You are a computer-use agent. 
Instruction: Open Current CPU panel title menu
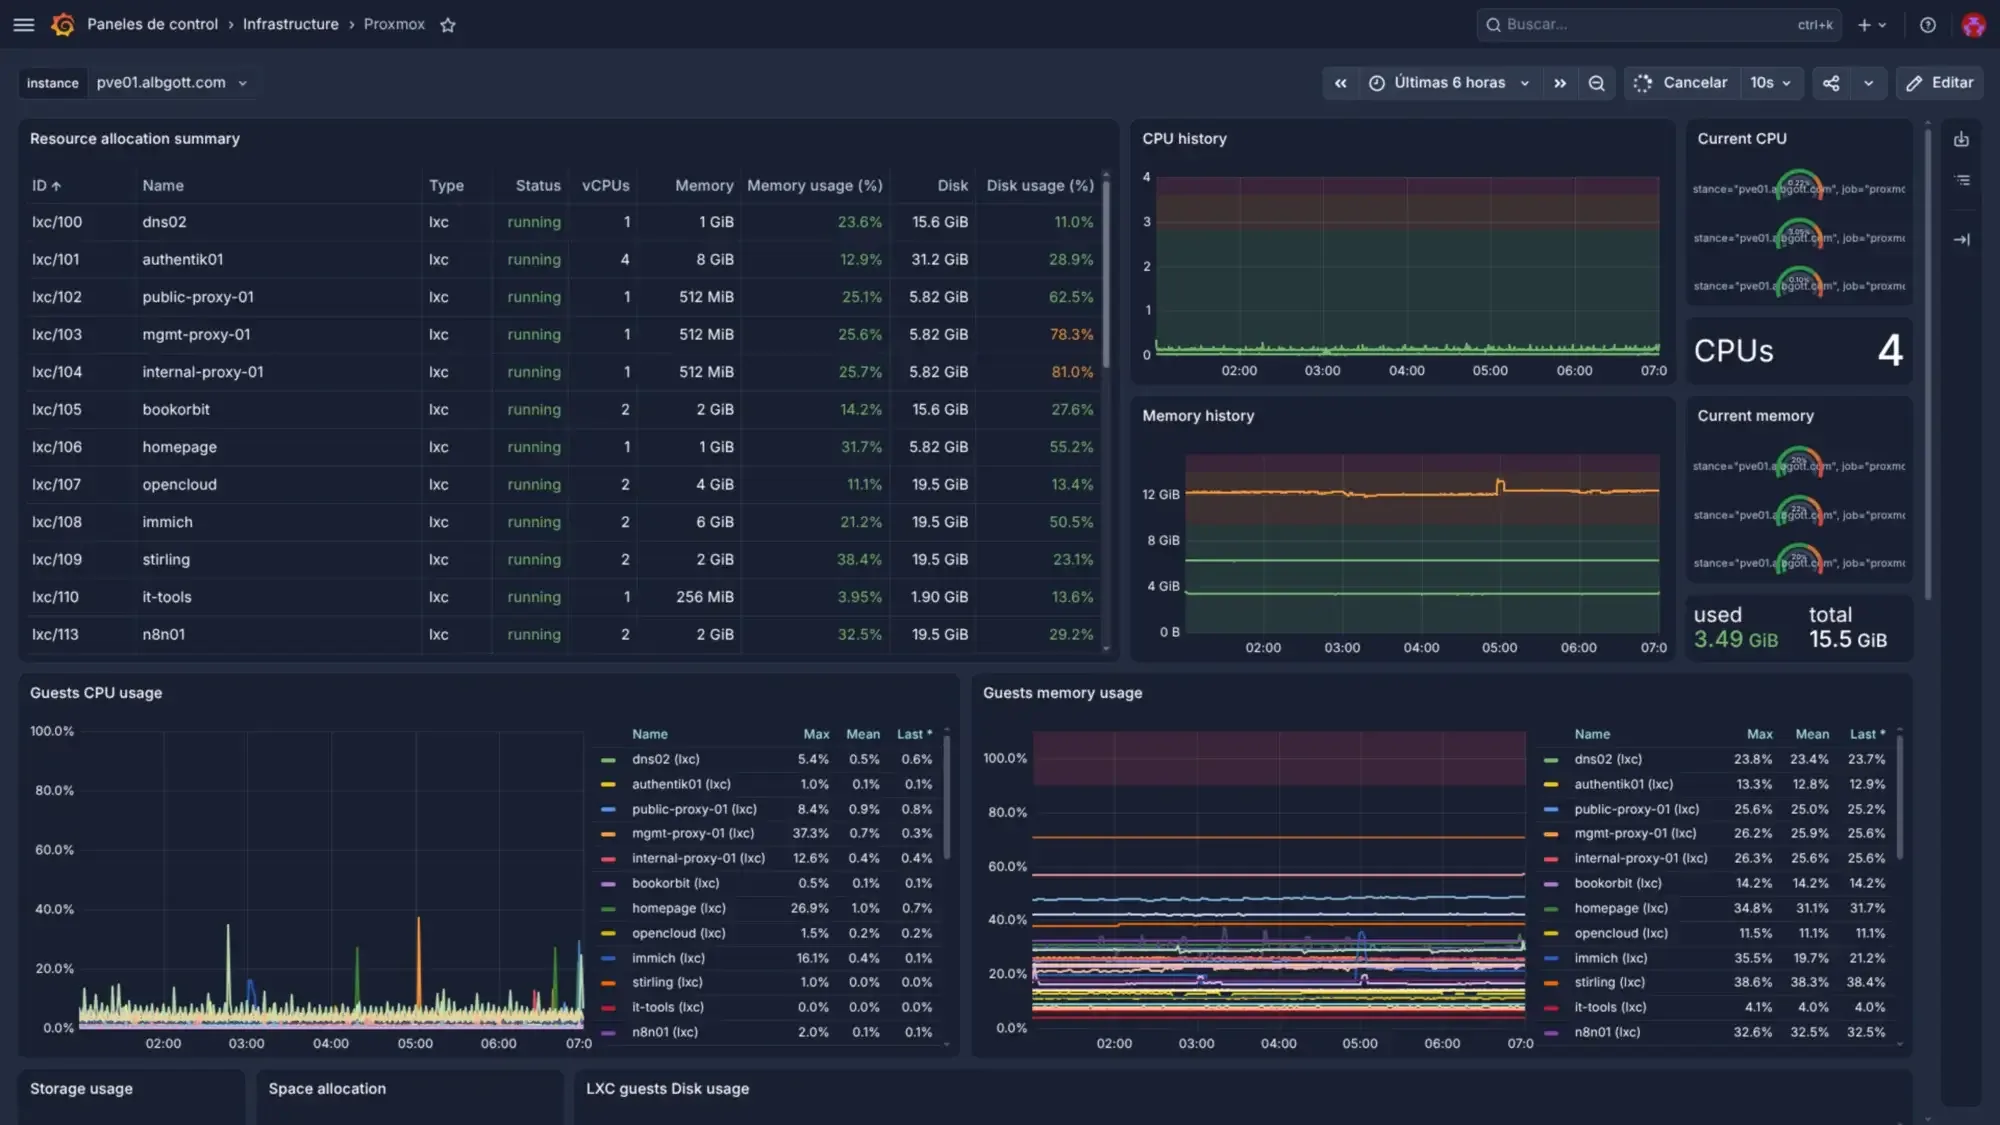[1741, 139]
